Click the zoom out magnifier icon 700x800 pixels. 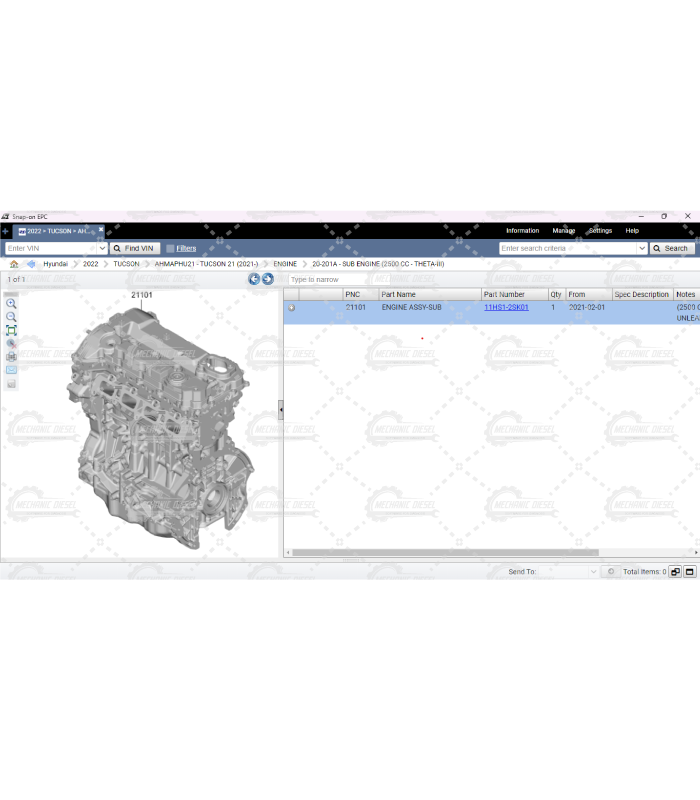coord(11,317)
